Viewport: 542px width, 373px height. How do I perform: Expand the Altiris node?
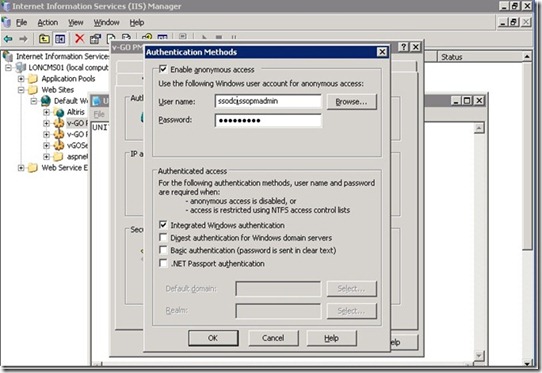(x=46, y=112)
